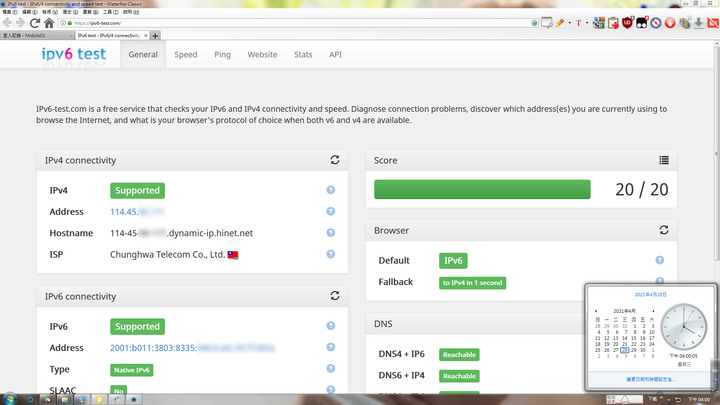Switch to the Mobile01 browser tab

(36, 35)
